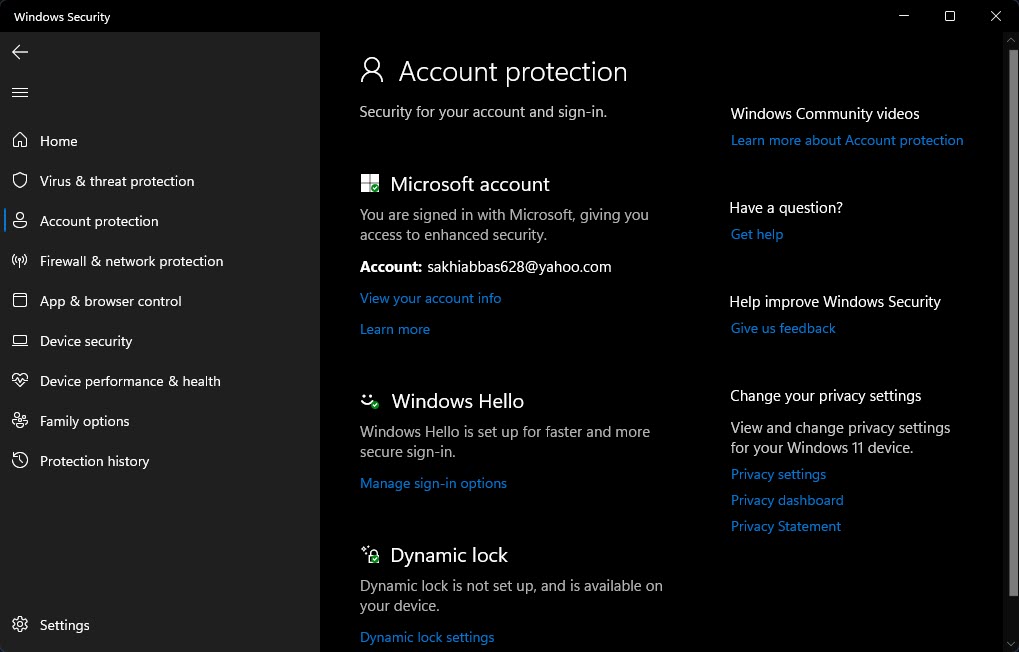Open Manage sign-in options link

point(433,484)
